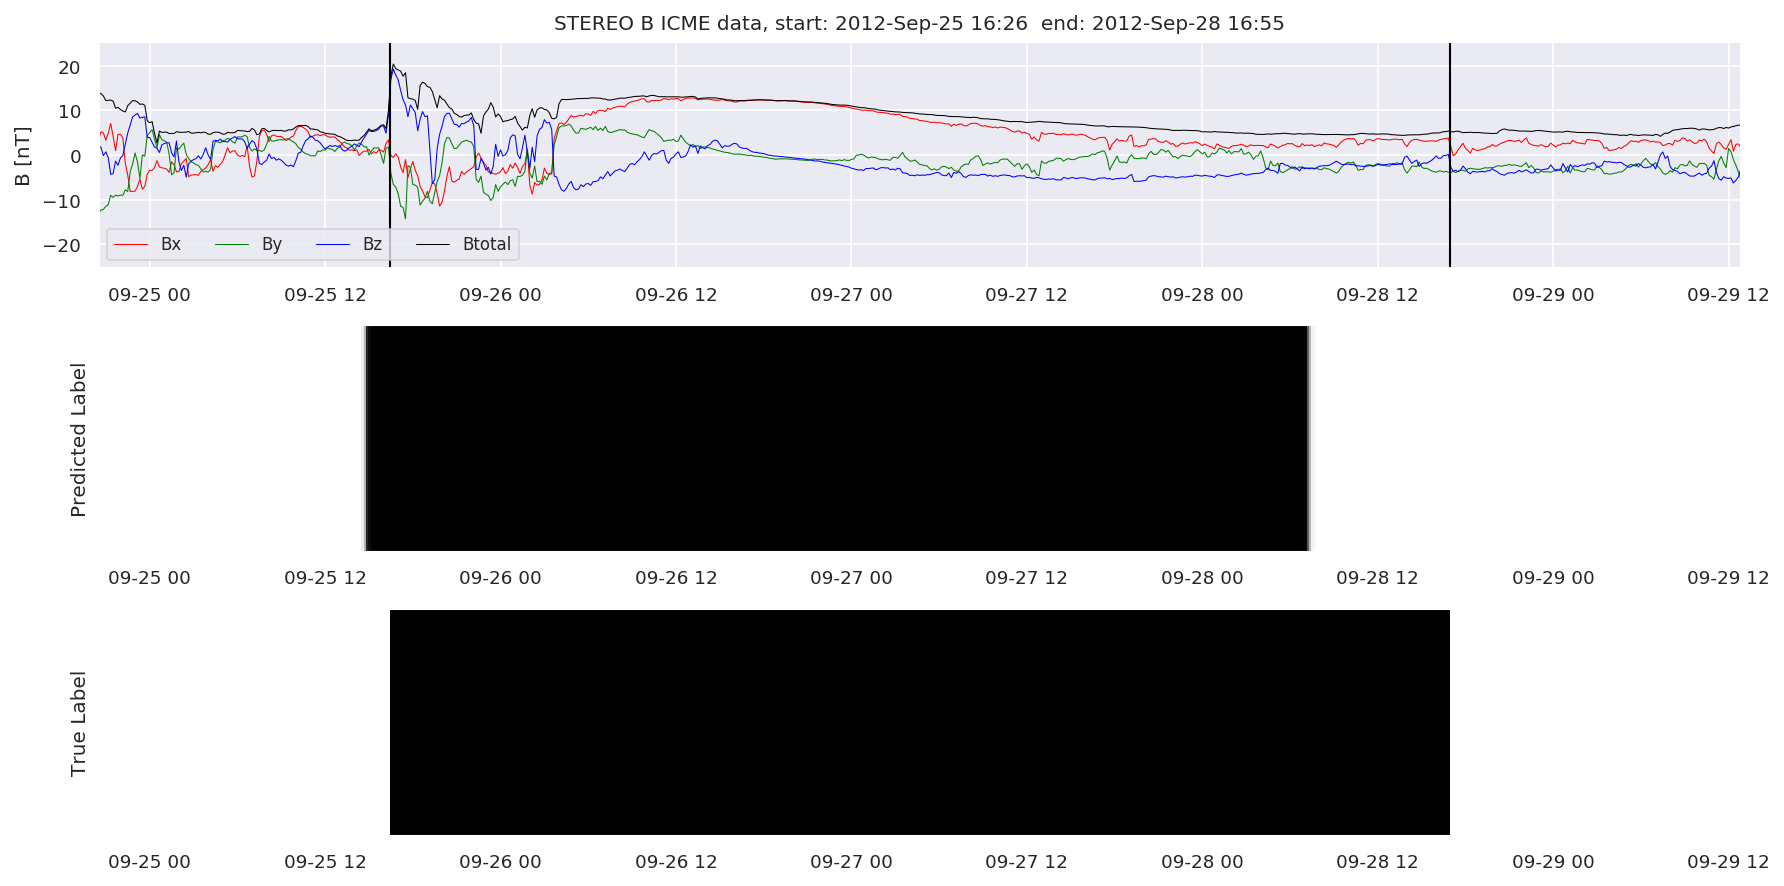This screenshot has height=886, width=1784.
Task: Click tick 09-25 00 under the True Label plot
Action: click(x=150, y=862)
